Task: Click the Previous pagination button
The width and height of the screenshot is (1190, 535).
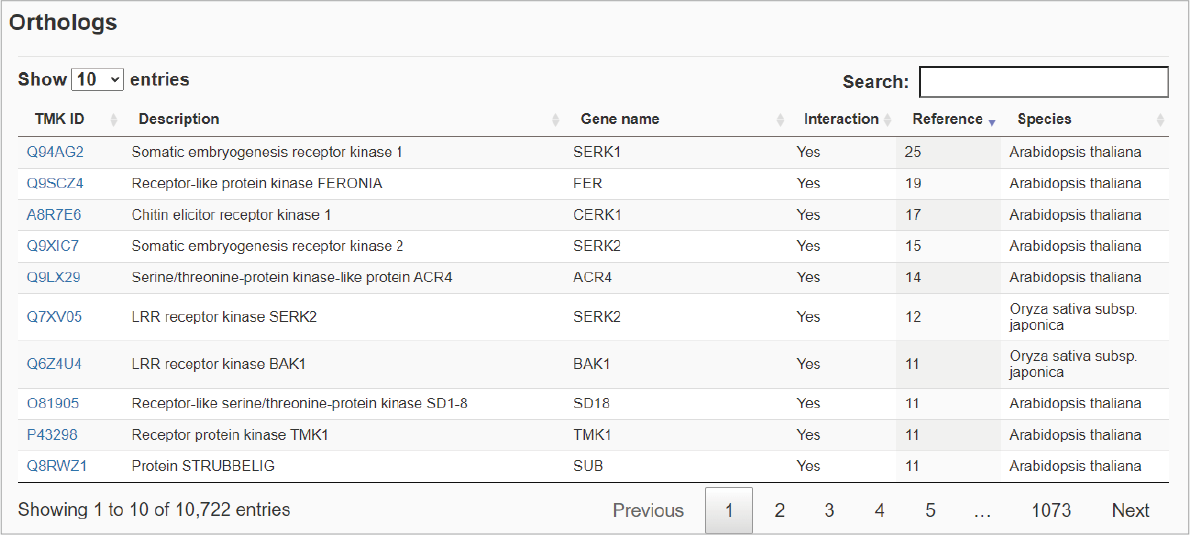Action: click(x=648, y=511)
